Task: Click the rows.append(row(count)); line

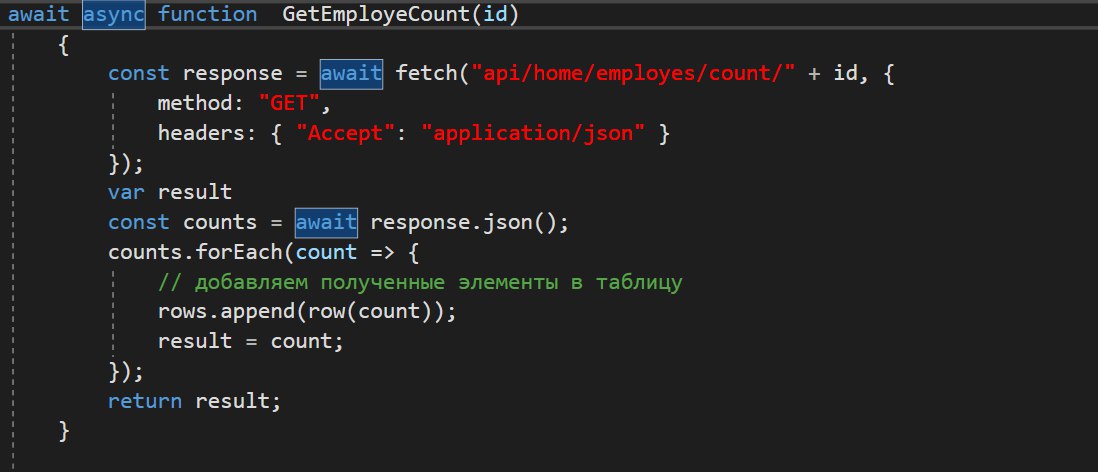Action: click(307, 312)
